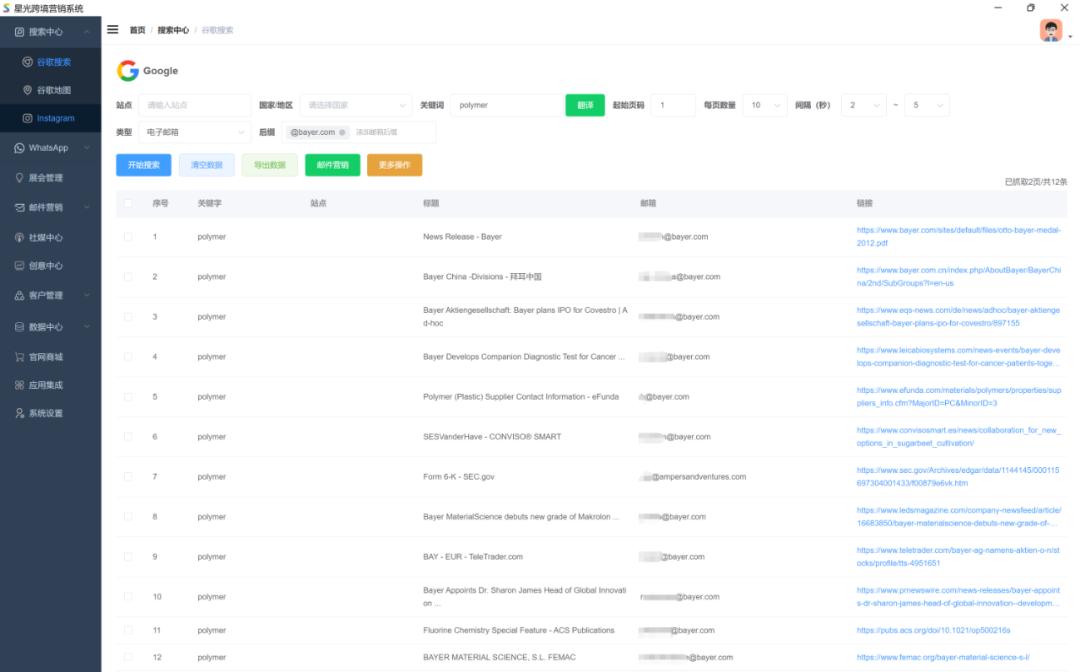This screenshot has height=672, width=1080.
Task: Open the 国家/地区 country dropdown
Action: click(x=355, y=105)
